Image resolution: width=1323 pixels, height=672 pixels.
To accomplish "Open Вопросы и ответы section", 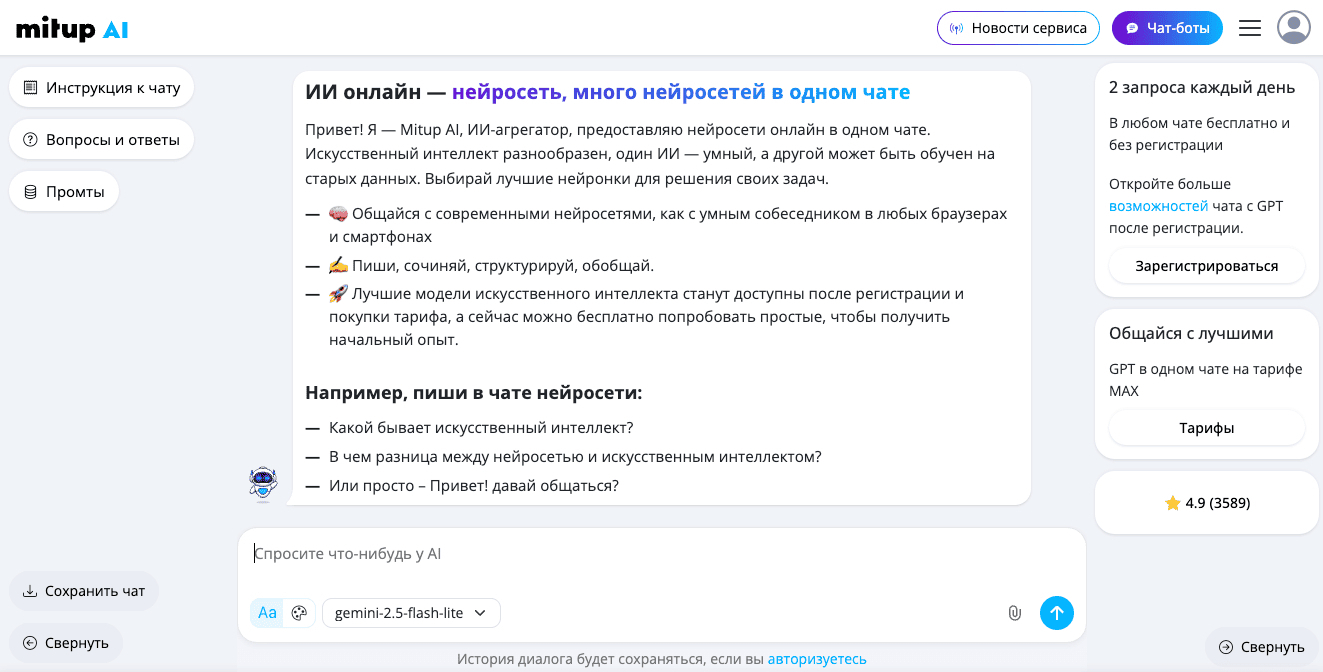I will coord(101,140).
